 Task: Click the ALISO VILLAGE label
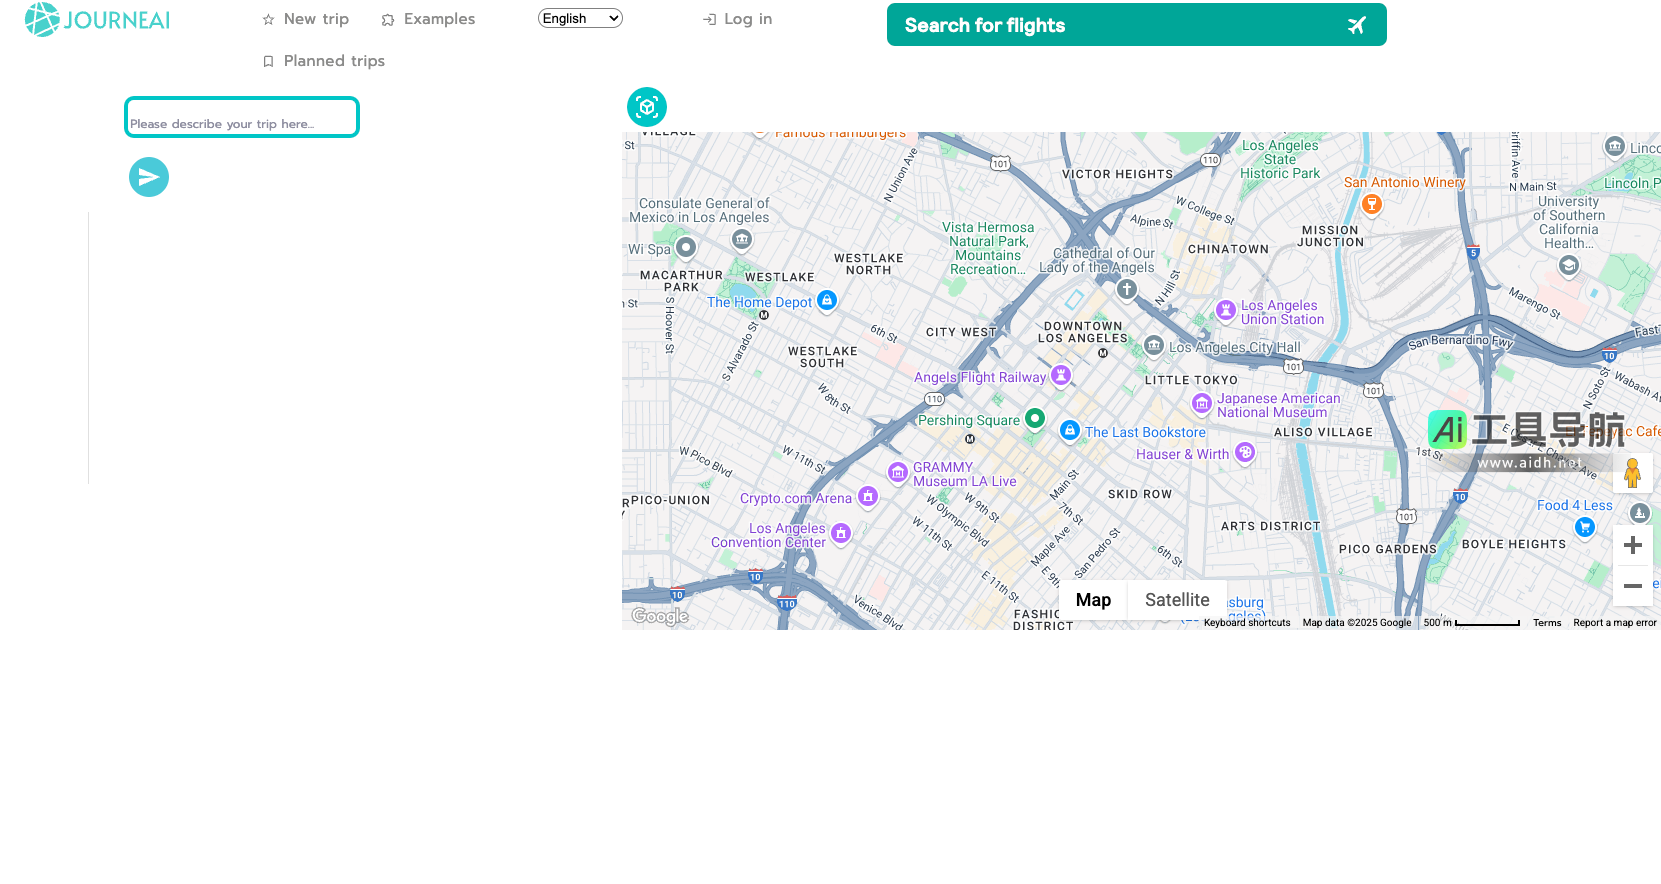pos(1323,433)
